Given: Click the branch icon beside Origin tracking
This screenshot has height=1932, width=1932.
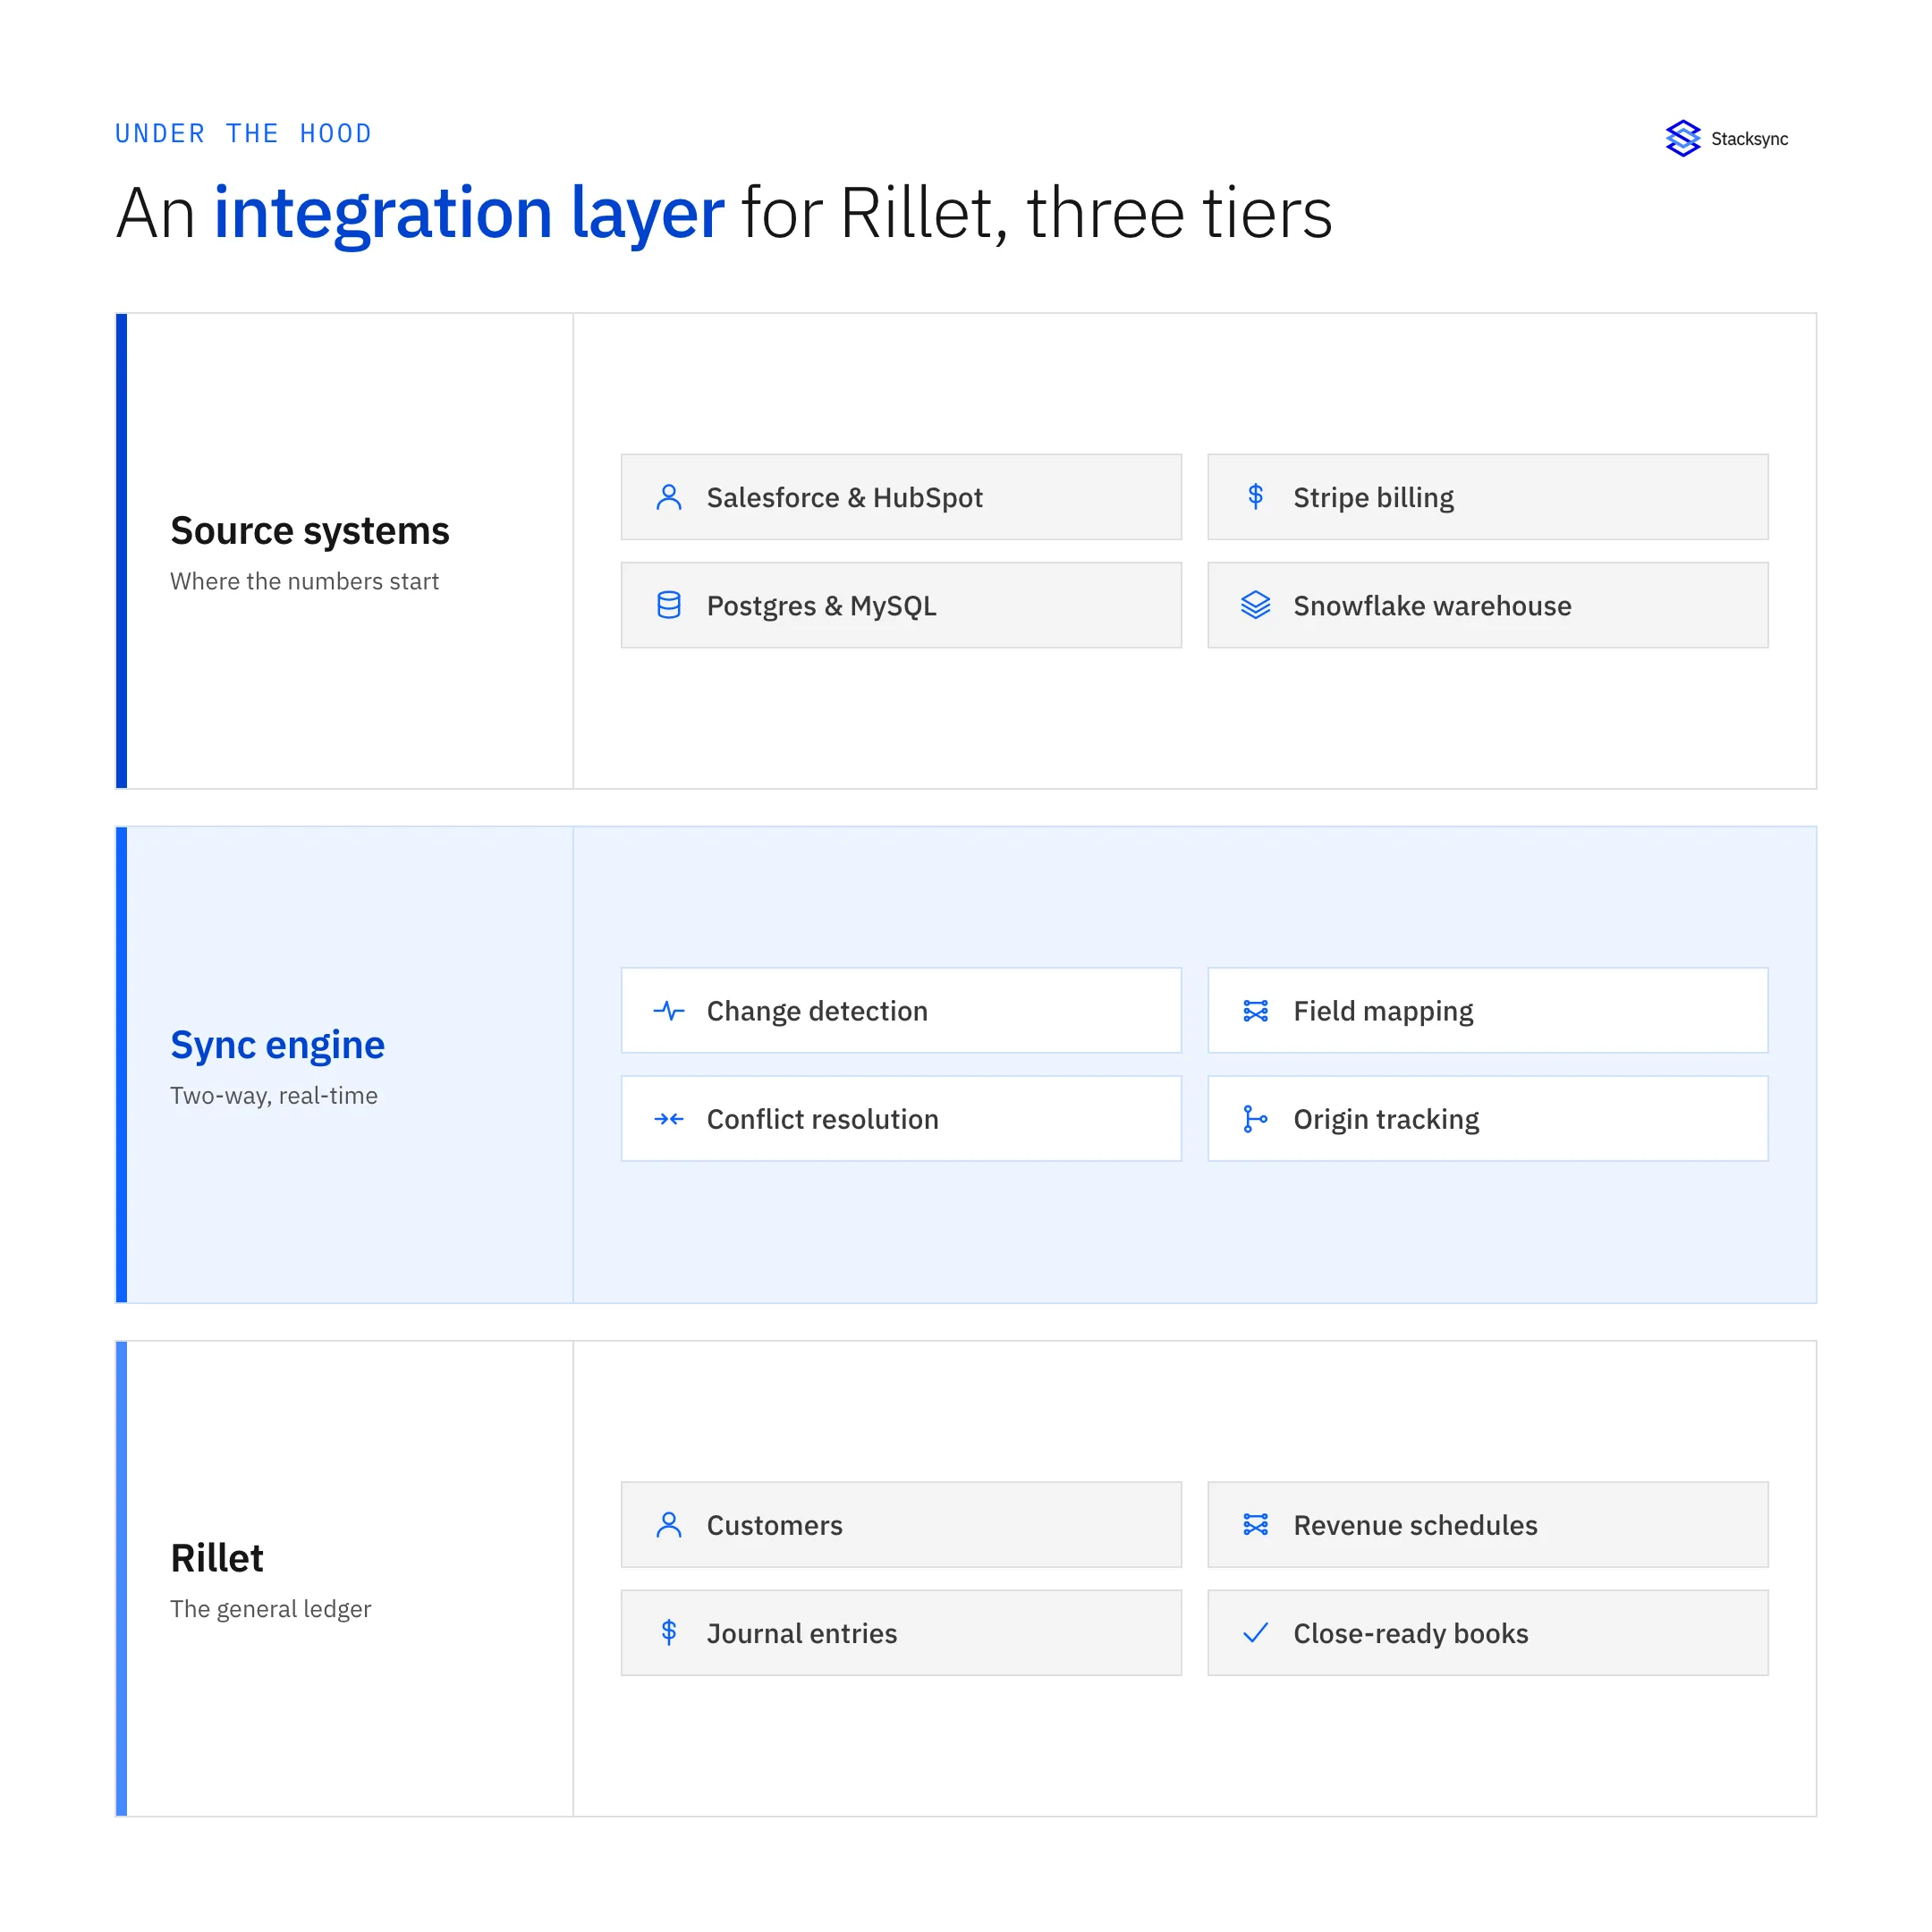Looking at the screenshot, I should pos(1256,1119).
